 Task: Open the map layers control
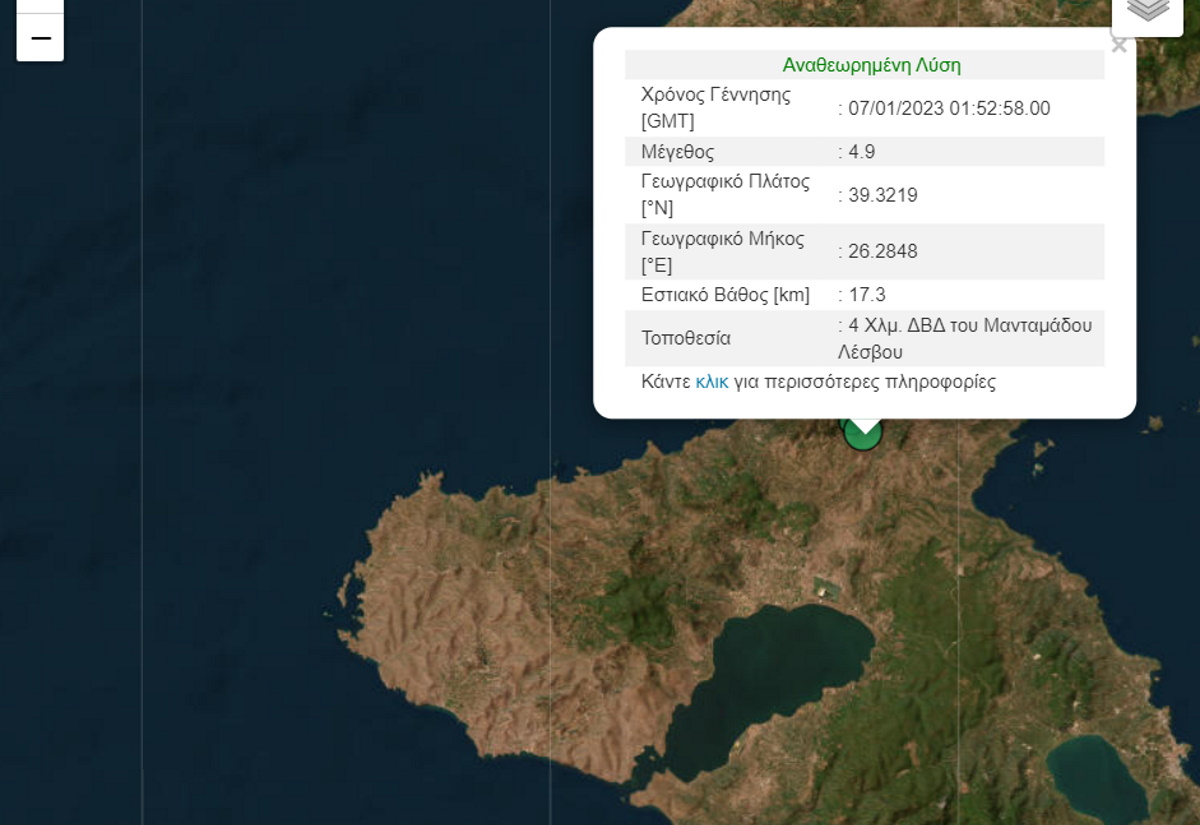point(1147,10)
